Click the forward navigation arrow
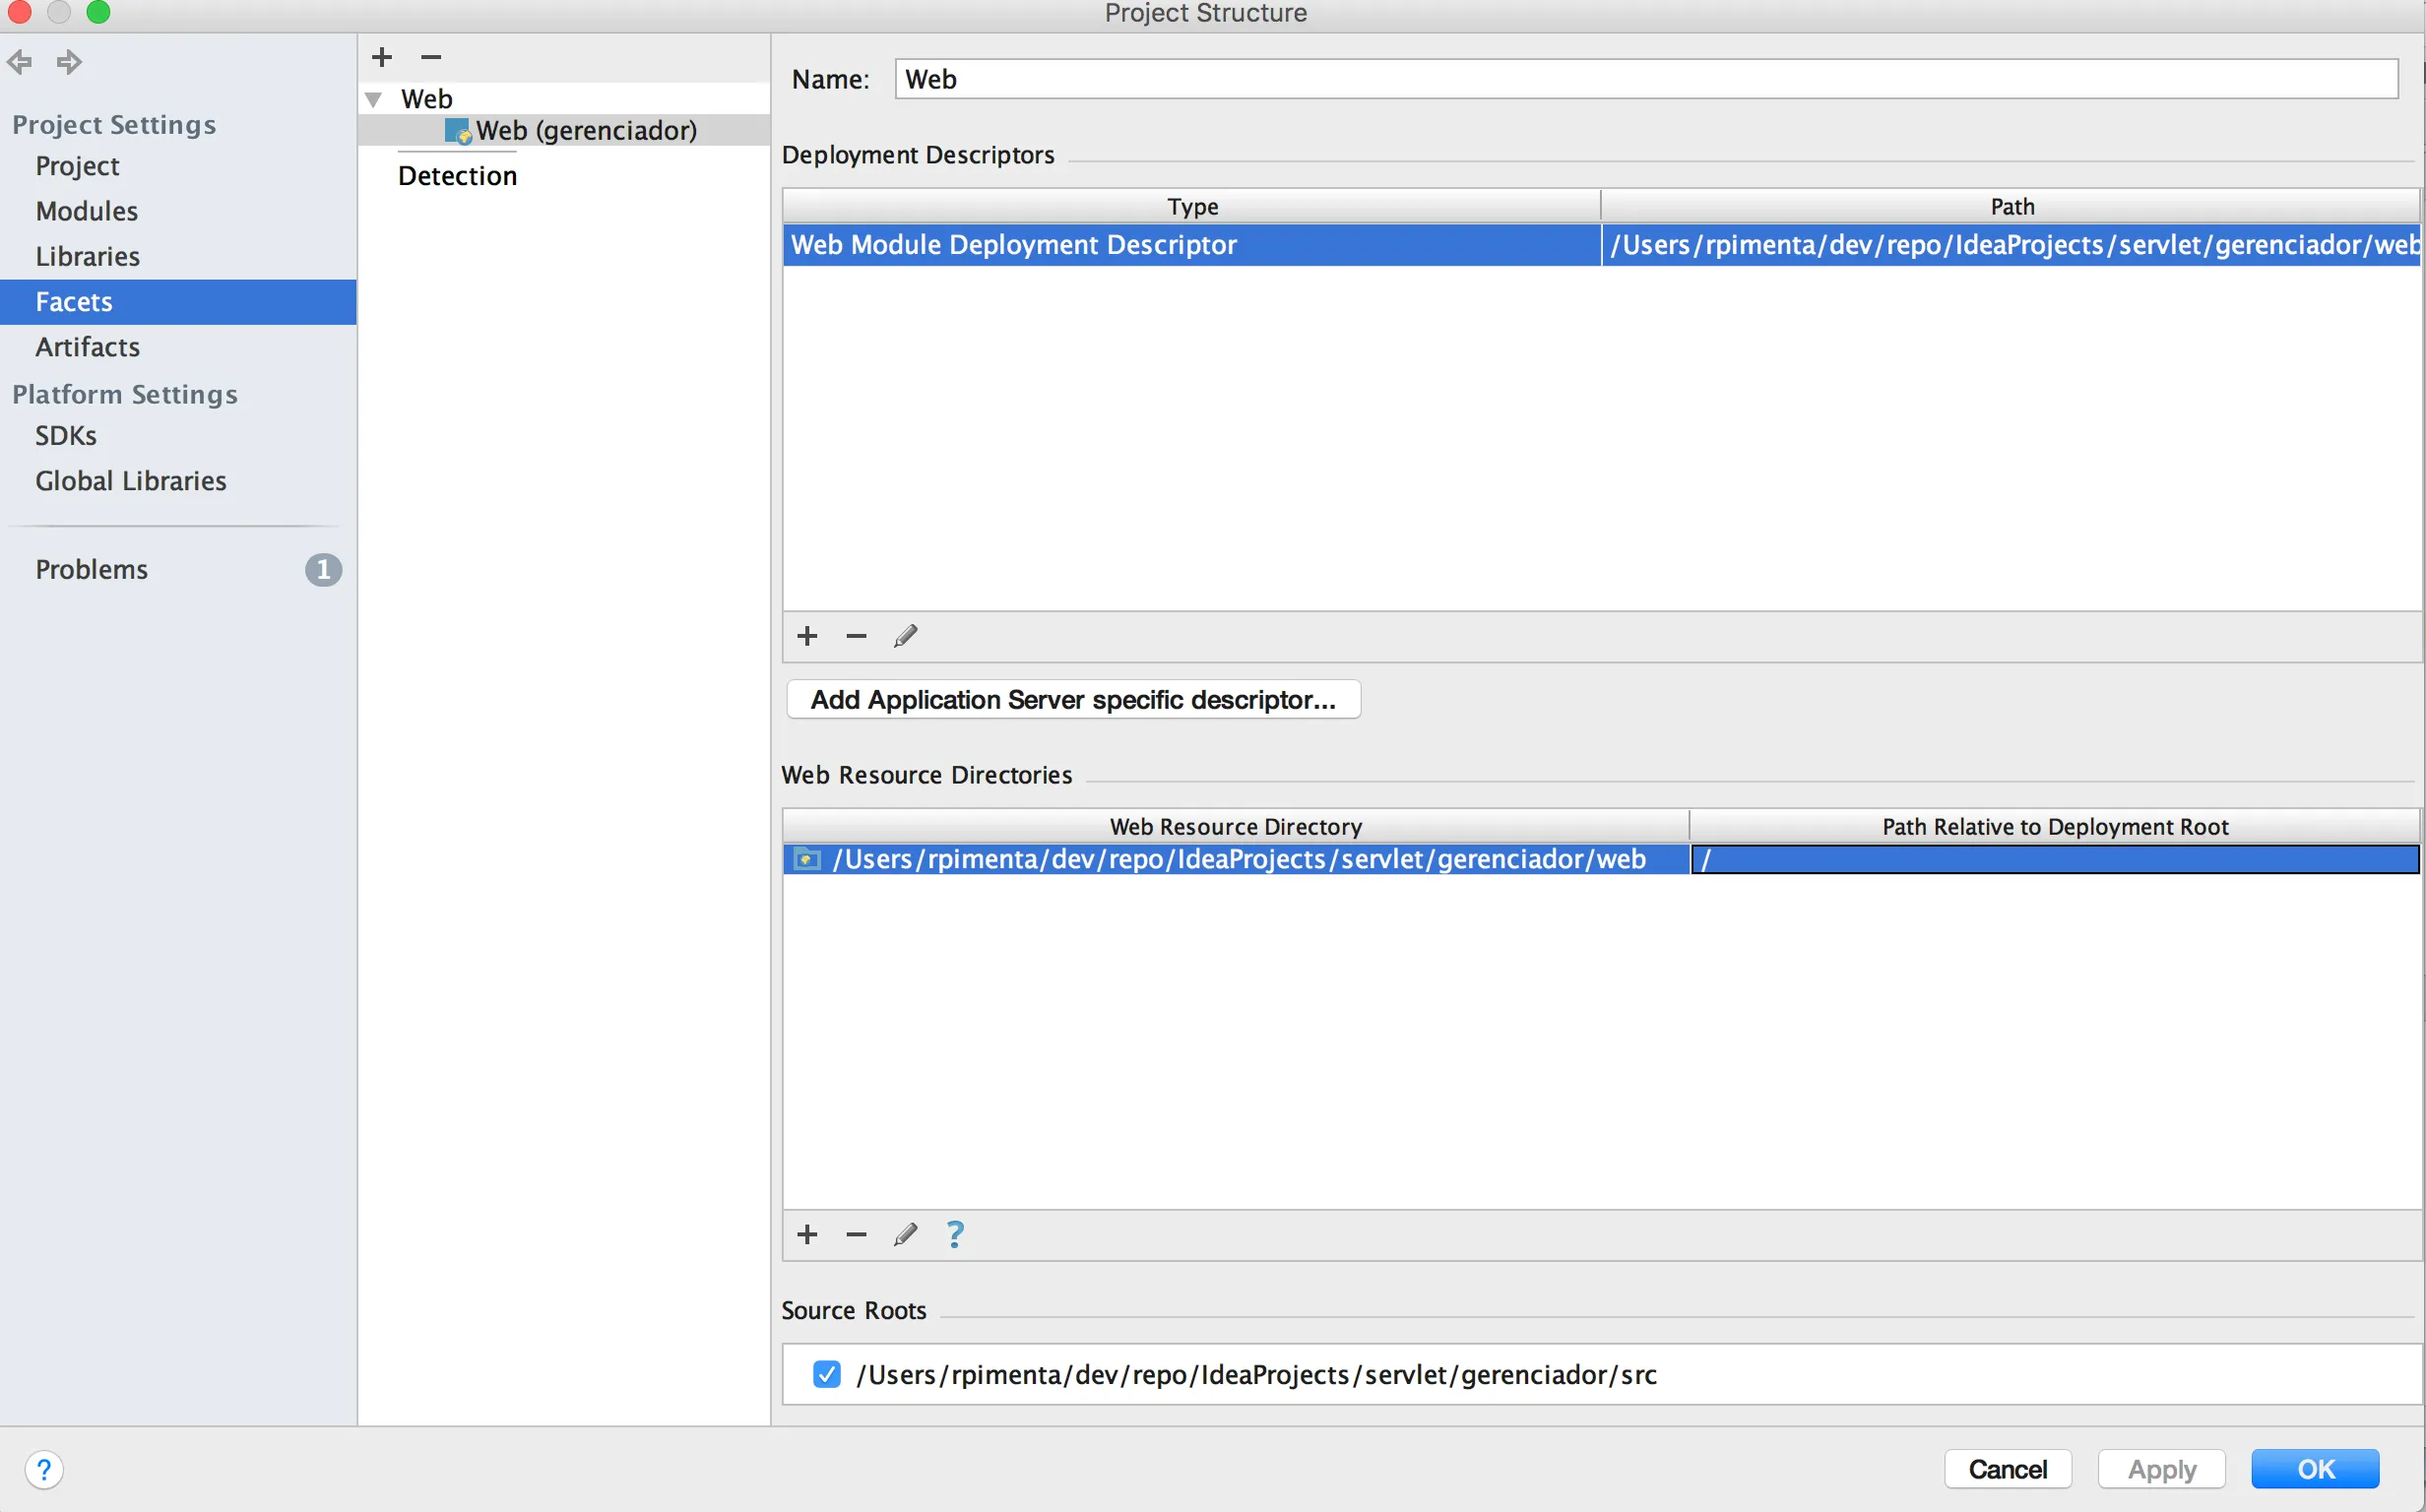Screen dimensions: 2426x1512 (x=69, y=62)
